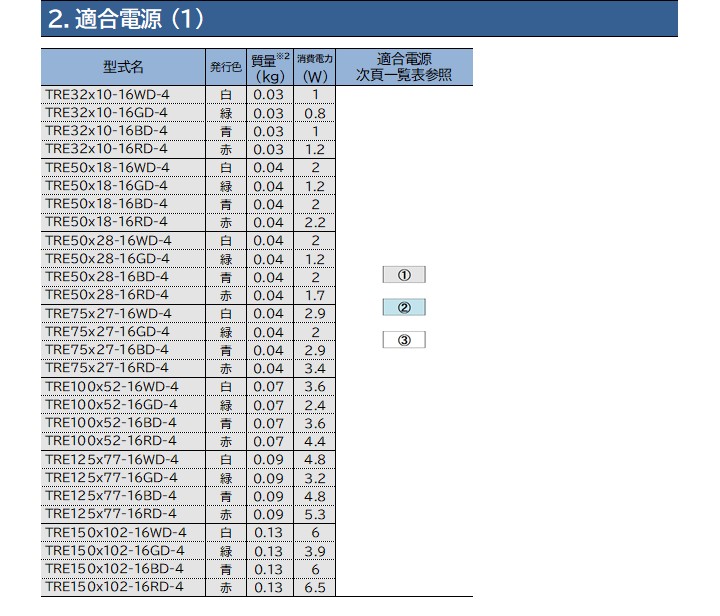Screen dimensions: 720x616
Task: Click the 発行色 column header
Action: click(x=226, y=67)
